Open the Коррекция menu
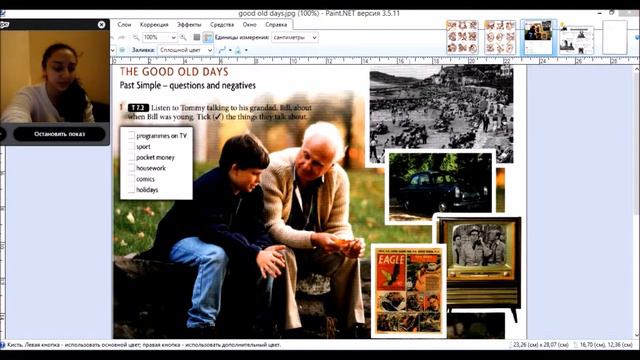 pos(154,25)
